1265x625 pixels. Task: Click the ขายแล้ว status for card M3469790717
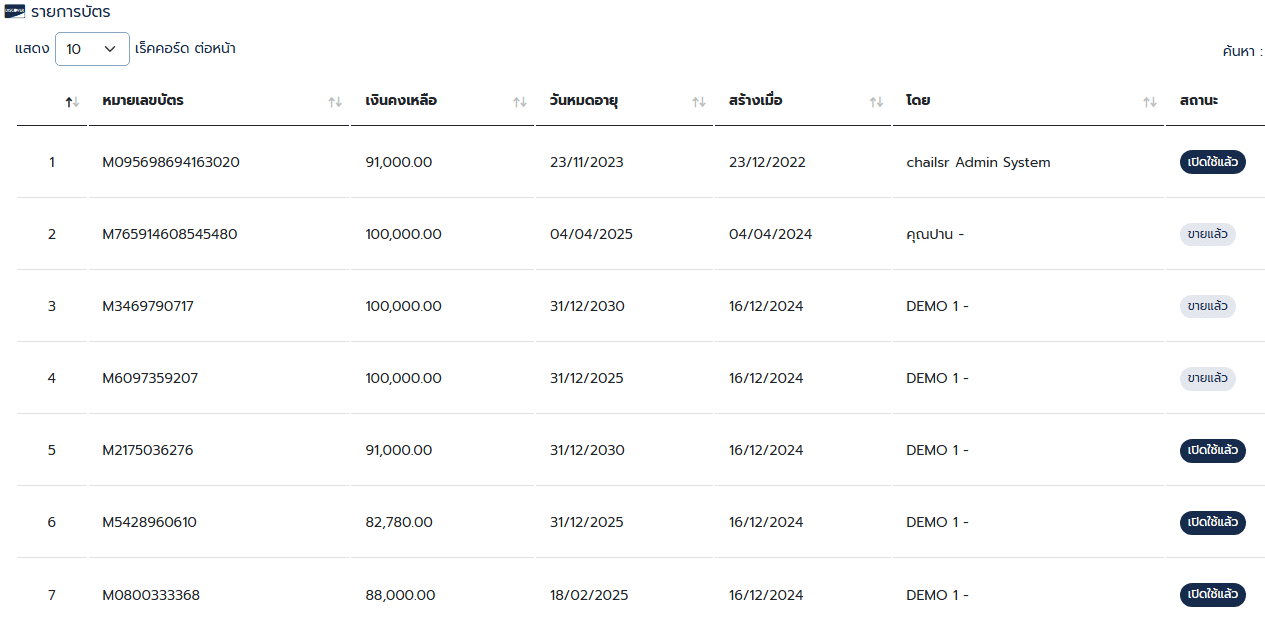pyautogui.click(x=1208, y=306)
